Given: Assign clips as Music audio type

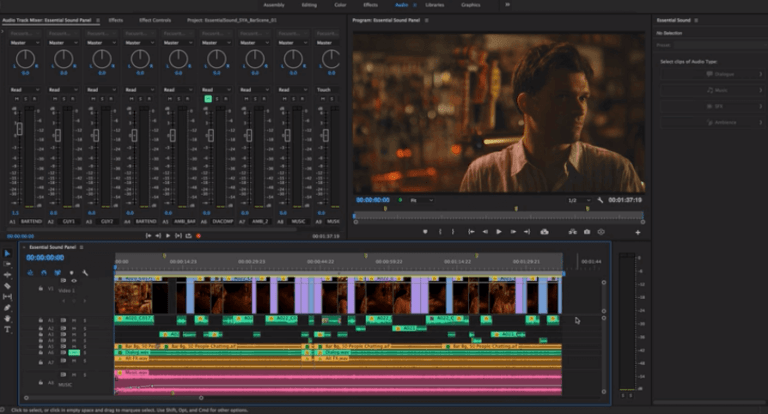Looking at the screenshot, I should click(713, 90).
